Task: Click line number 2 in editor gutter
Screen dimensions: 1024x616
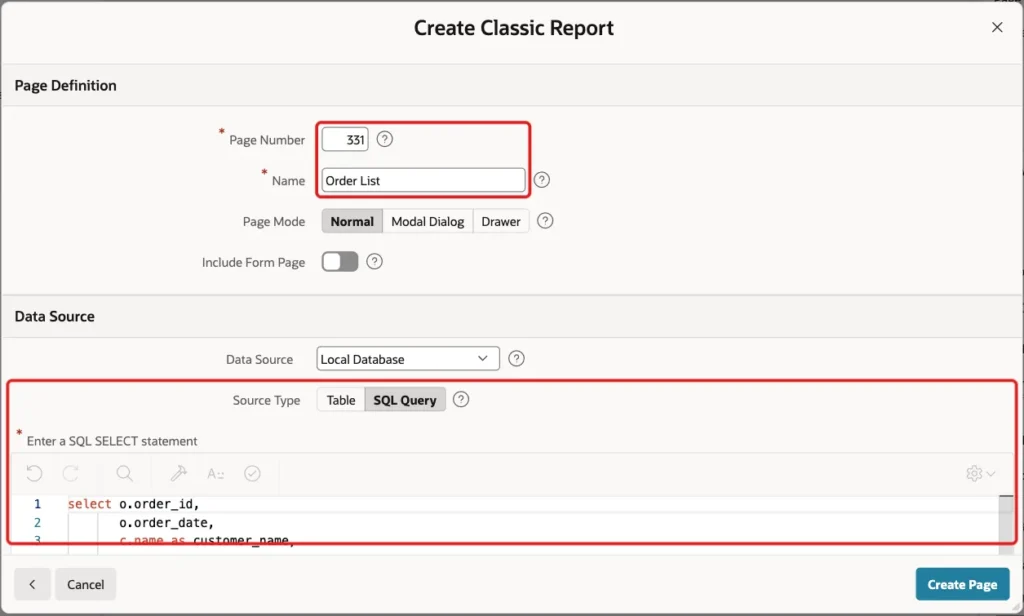Action: 37,523
